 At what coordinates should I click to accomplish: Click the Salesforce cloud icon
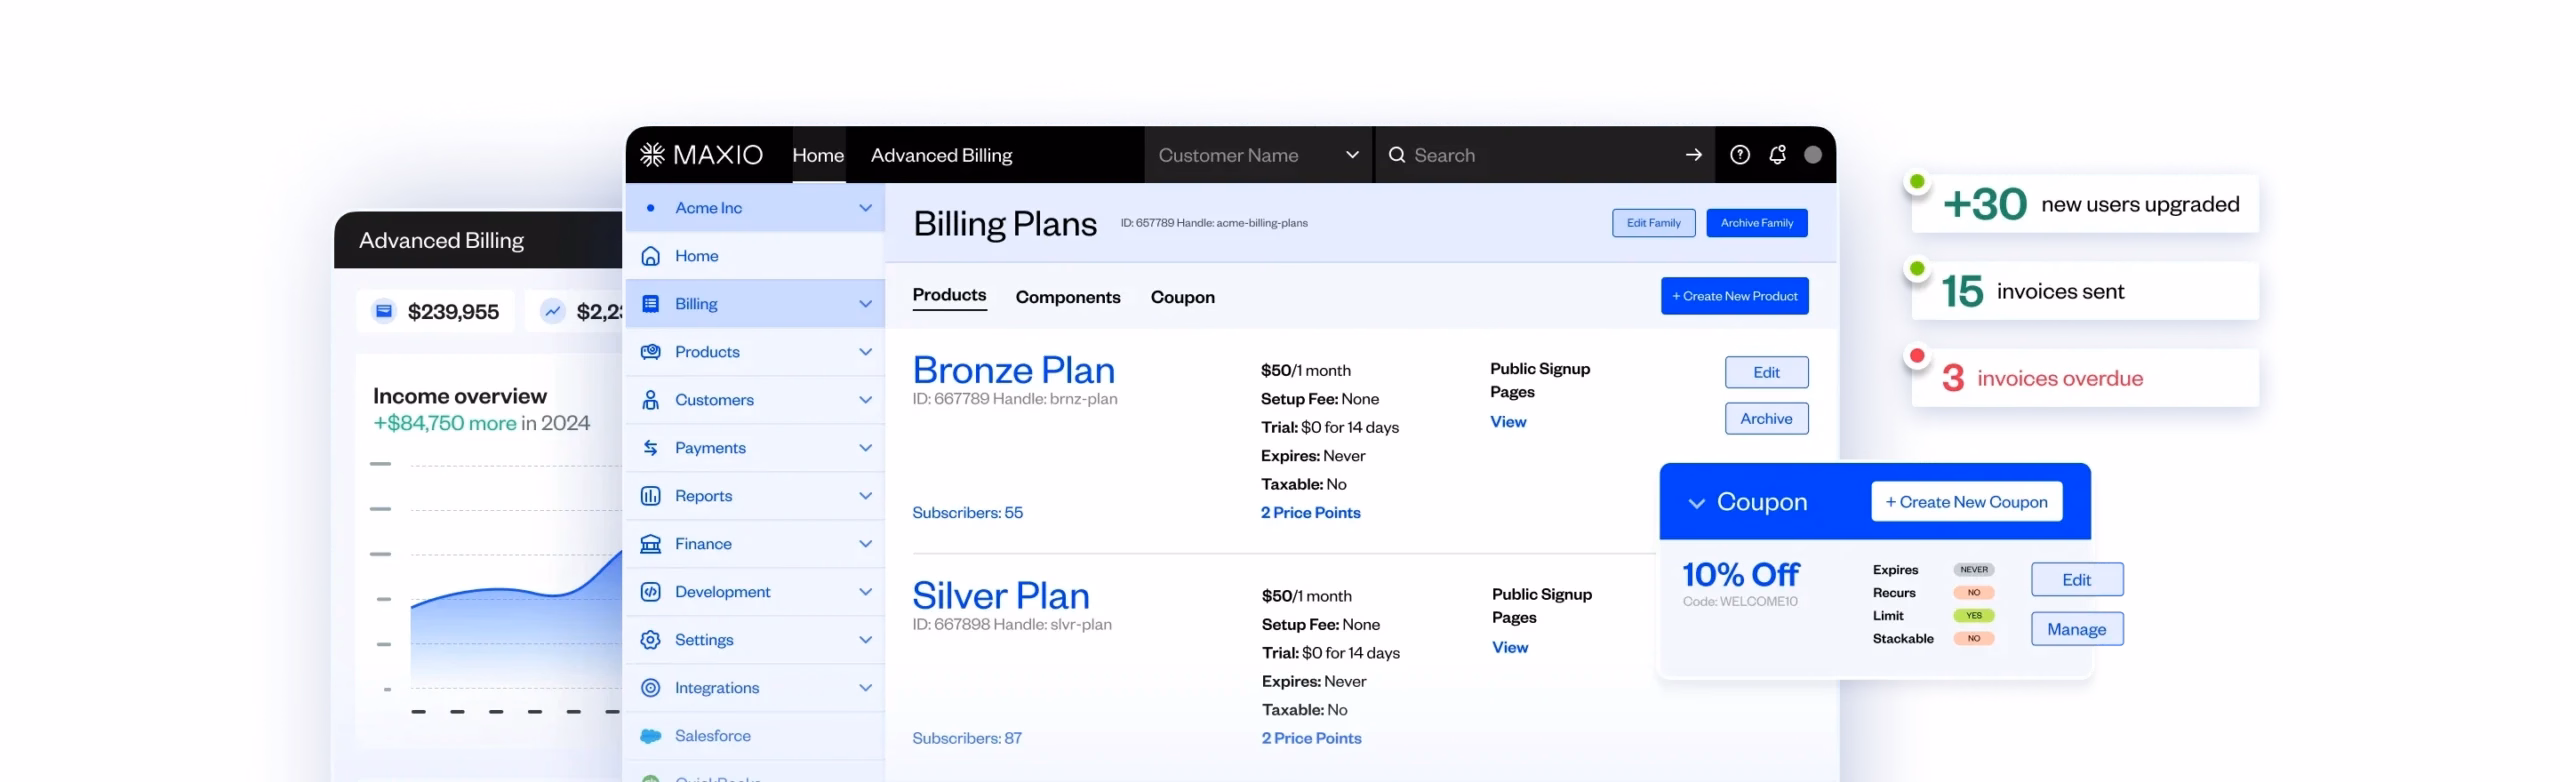tap(650, 736)
